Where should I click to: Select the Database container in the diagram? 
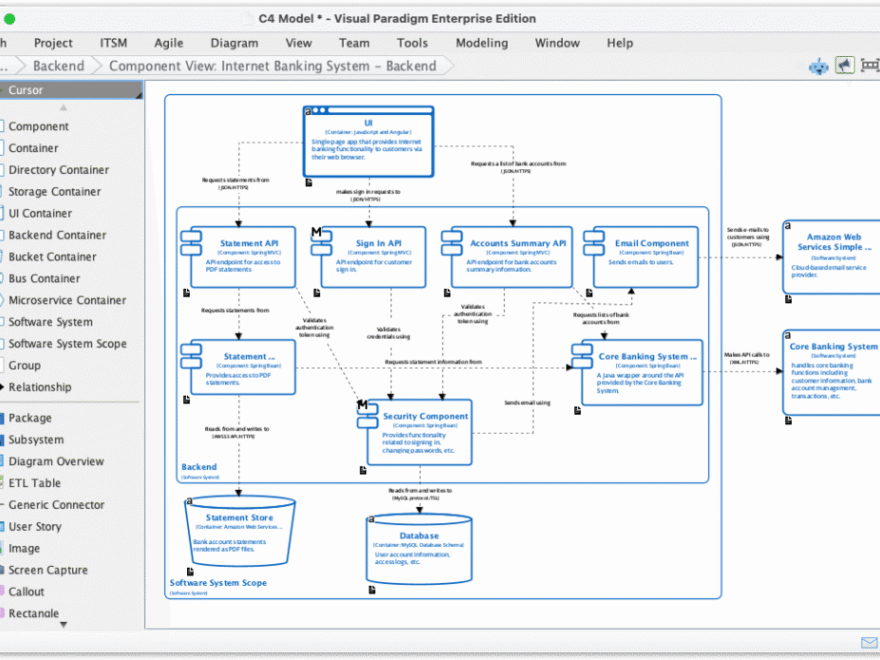pos(418,545)
